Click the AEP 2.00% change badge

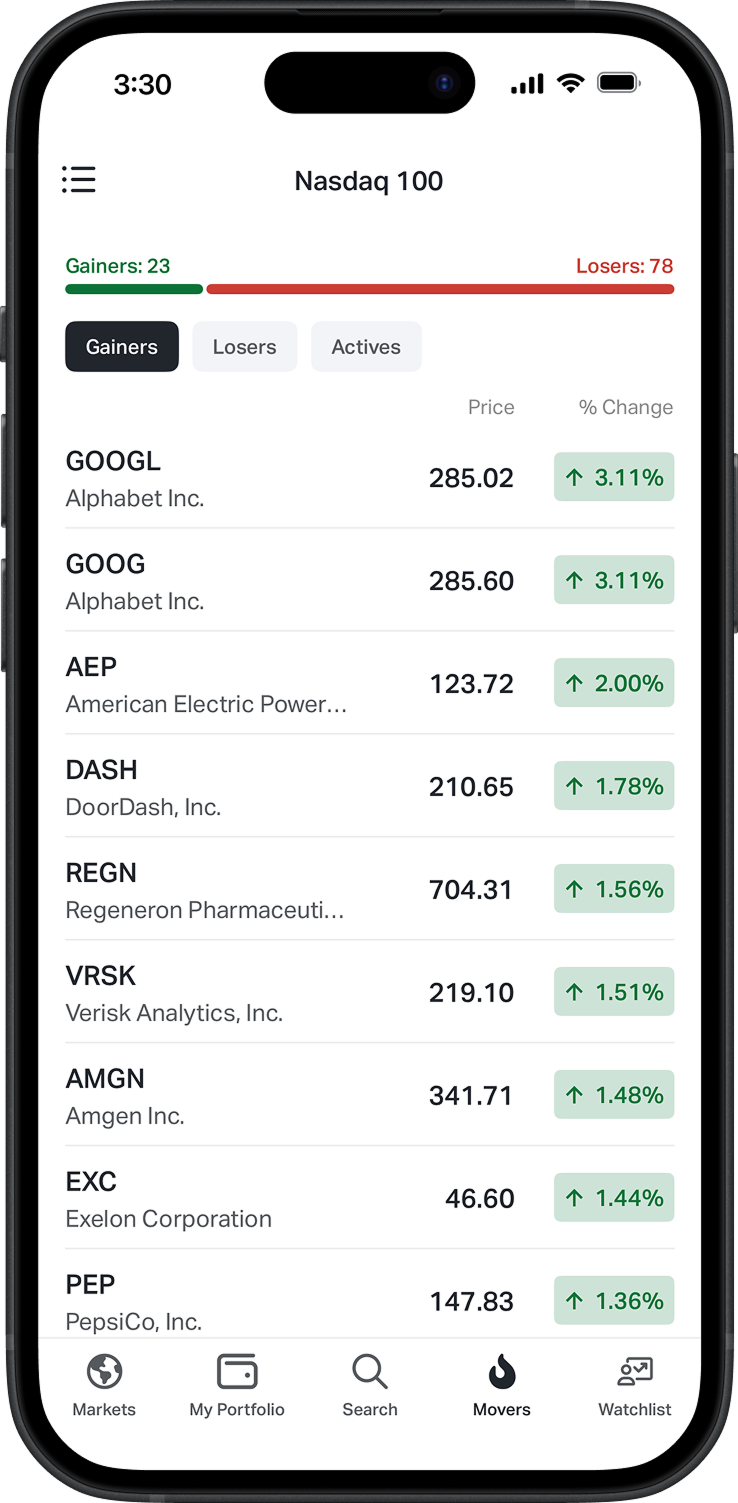tap(614, 683)
